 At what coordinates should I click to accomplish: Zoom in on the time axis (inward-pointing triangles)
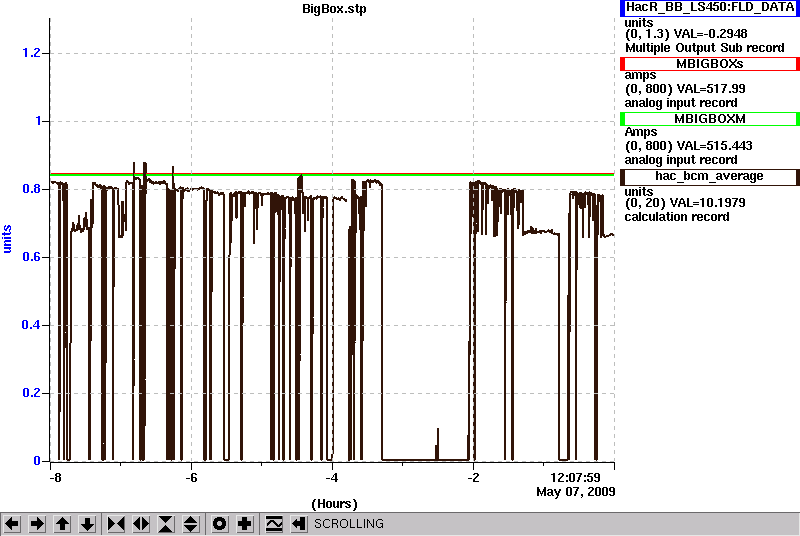coord(116,524)
